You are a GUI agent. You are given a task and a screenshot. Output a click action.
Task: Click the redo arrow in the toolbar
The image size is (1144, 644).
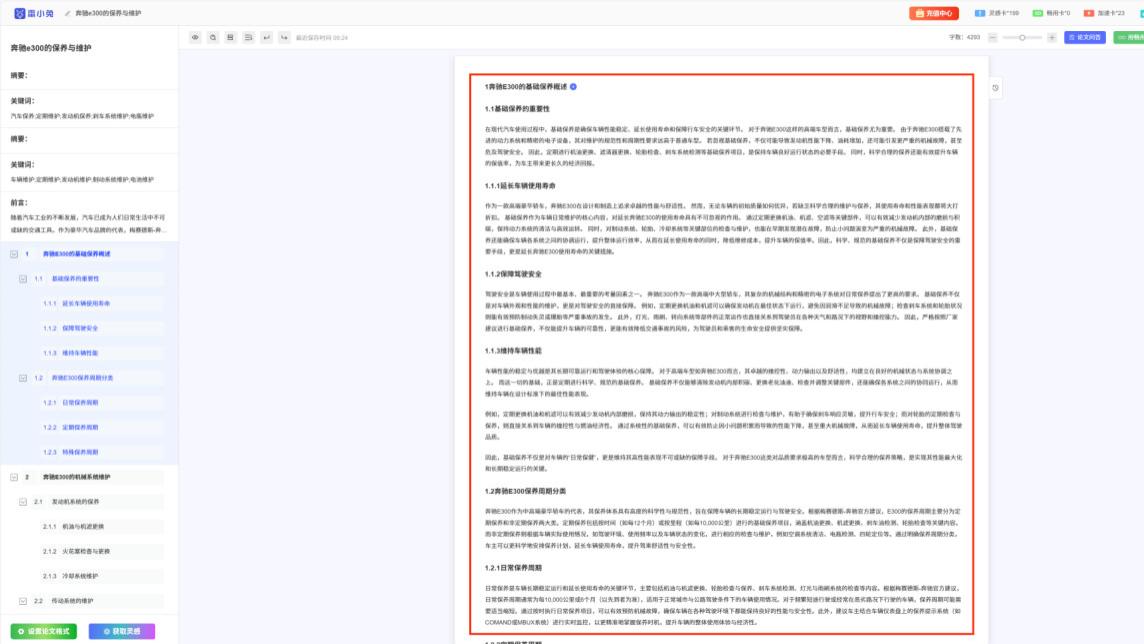(x=285, y=37)
